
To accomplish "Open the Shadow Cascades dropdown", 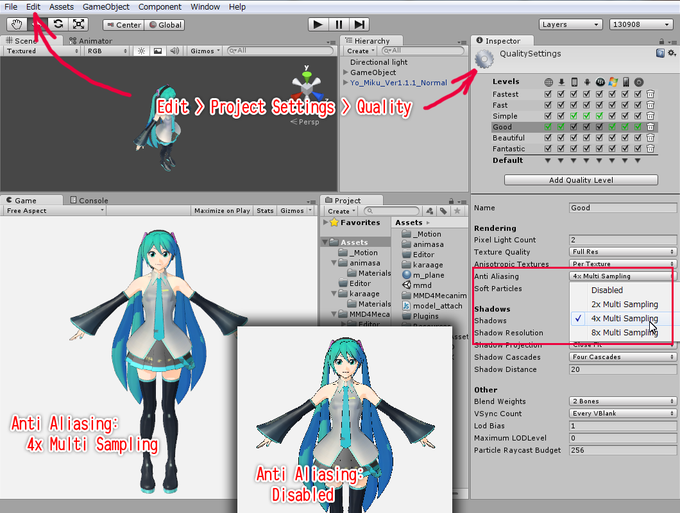I will 623,357.
